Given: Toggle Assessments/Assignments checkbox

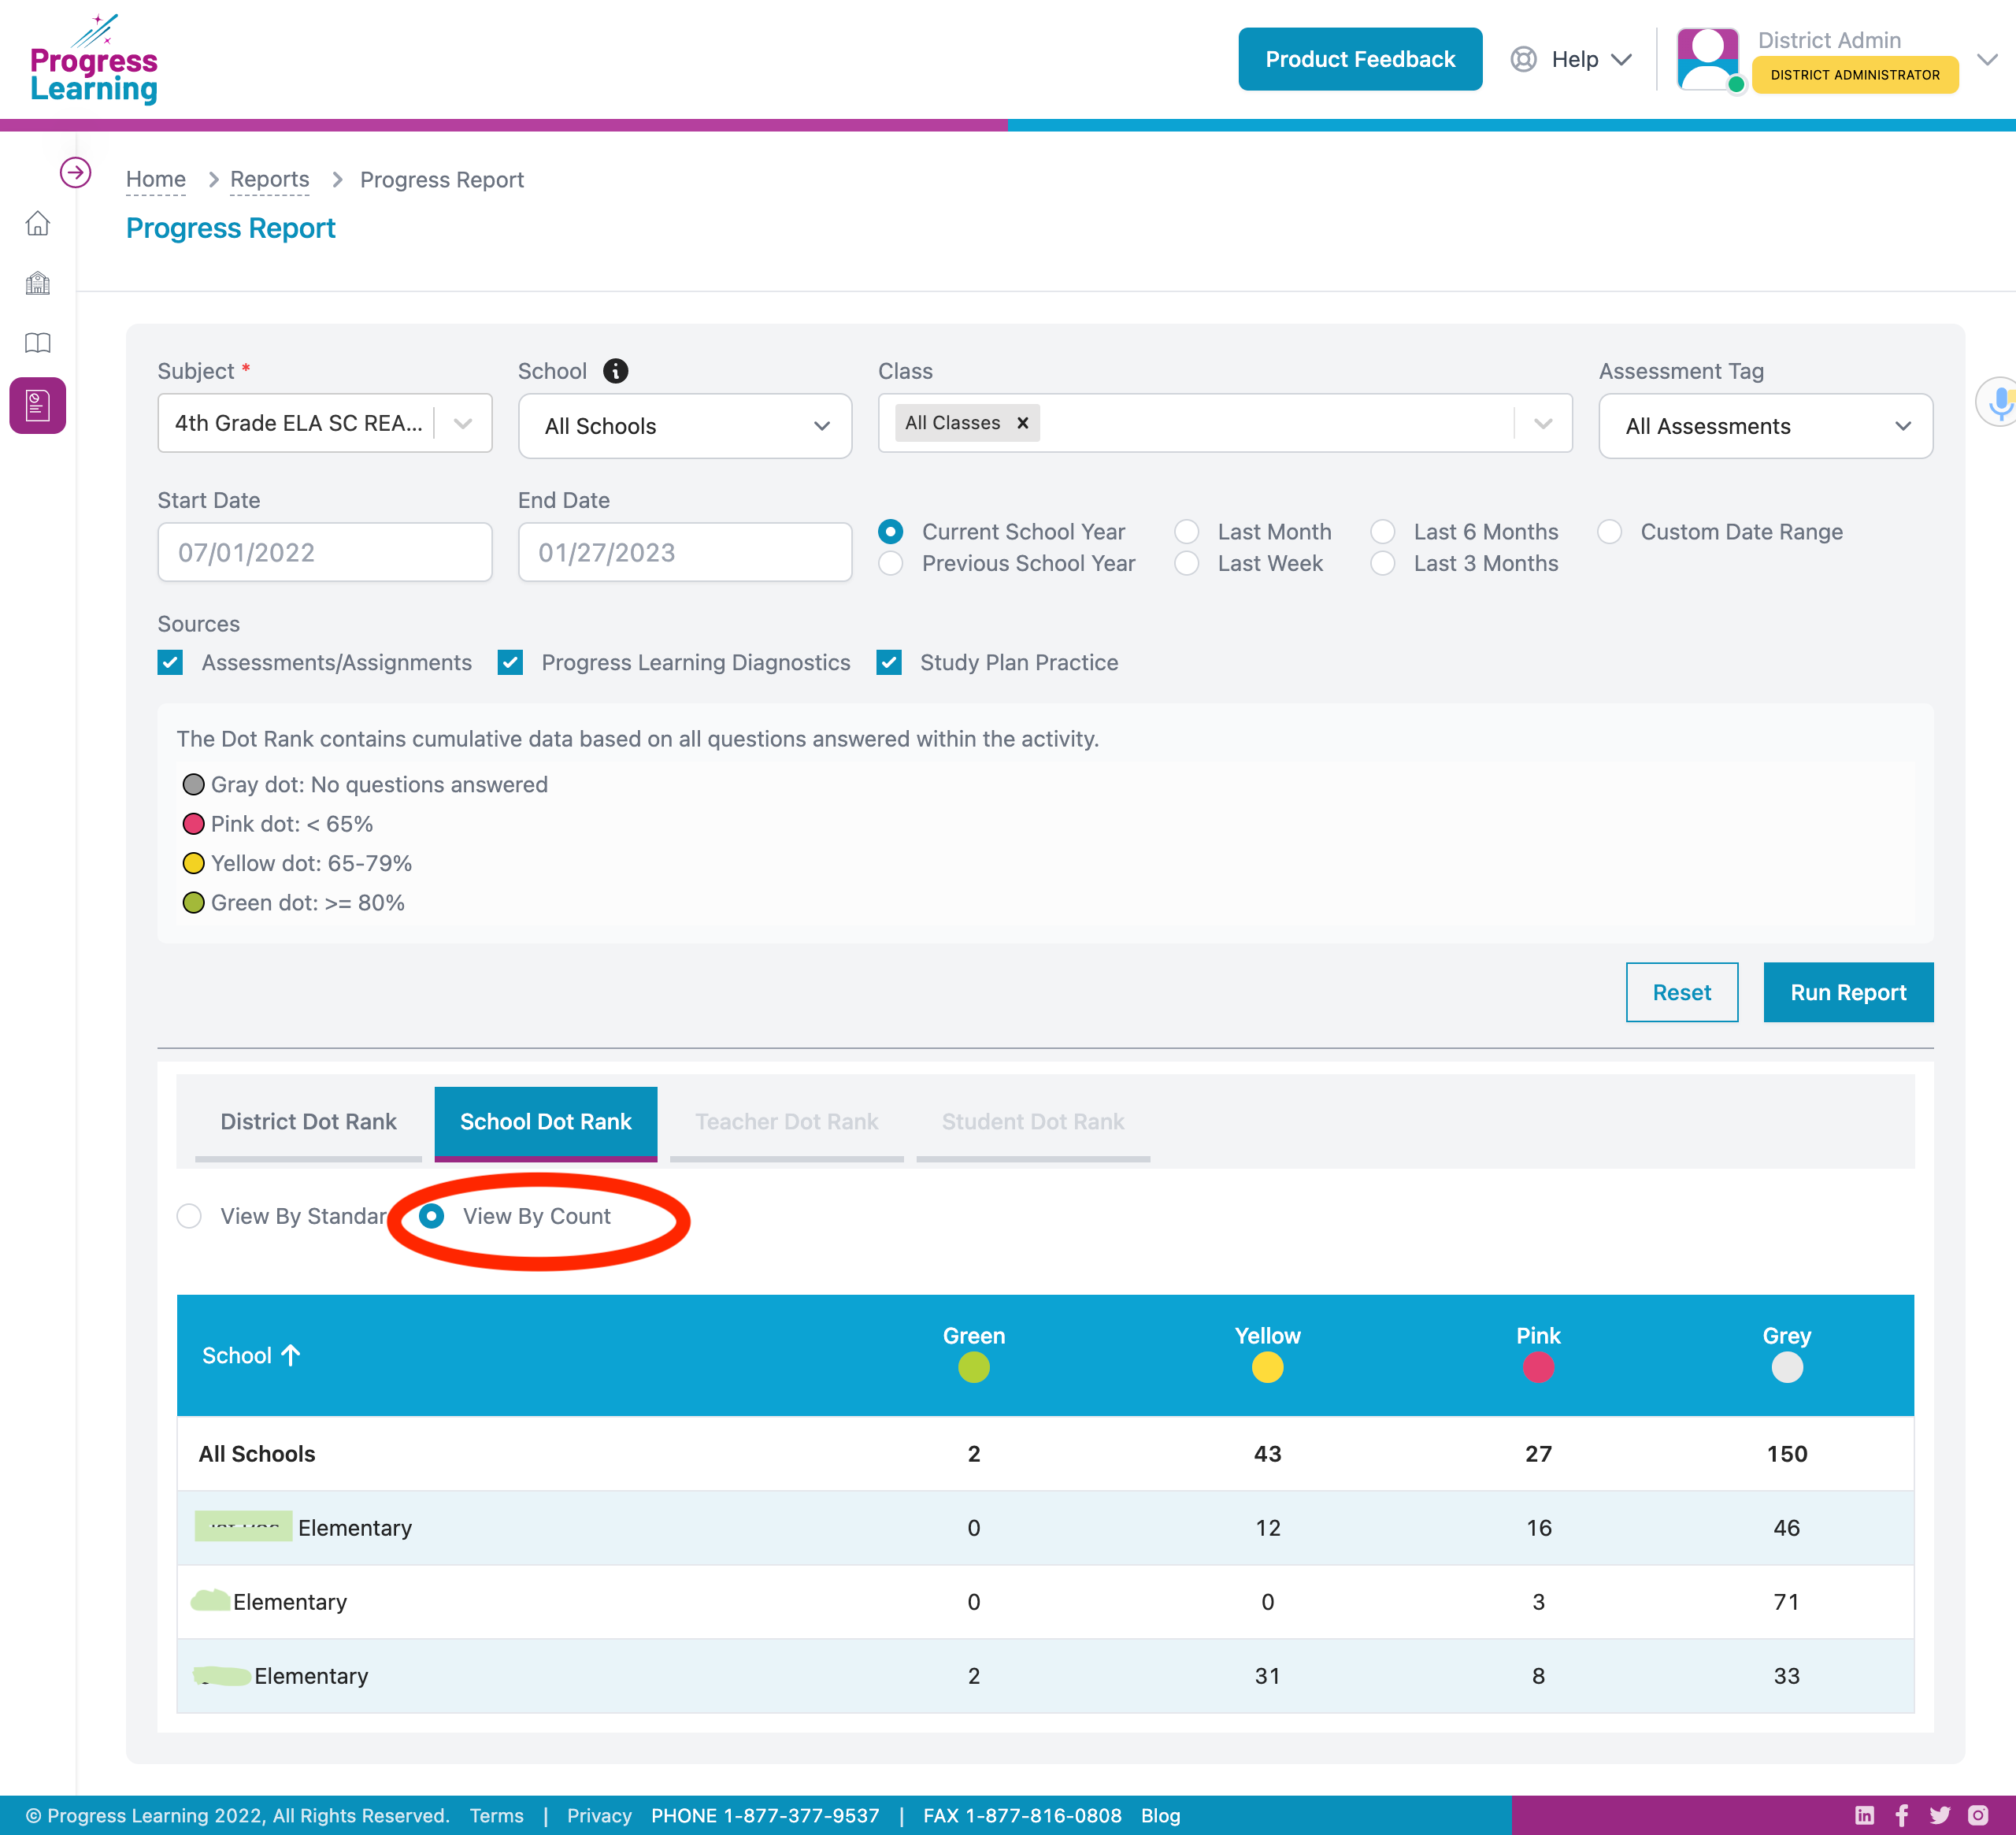Looking at the screenshot, I should [170, 662].
